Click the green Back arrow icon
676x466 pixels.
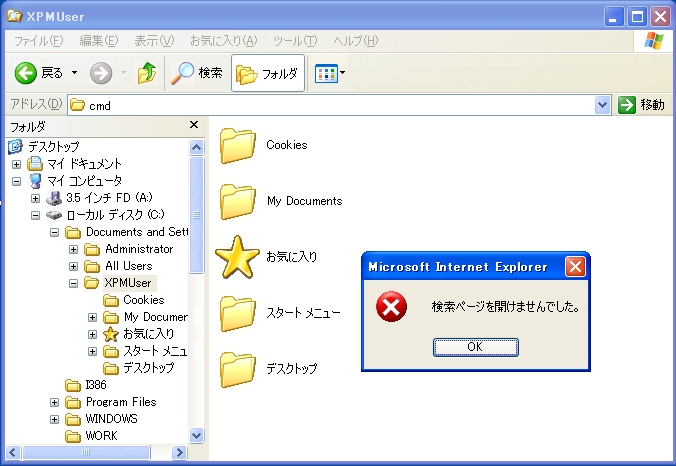click(x=25, y=73)
